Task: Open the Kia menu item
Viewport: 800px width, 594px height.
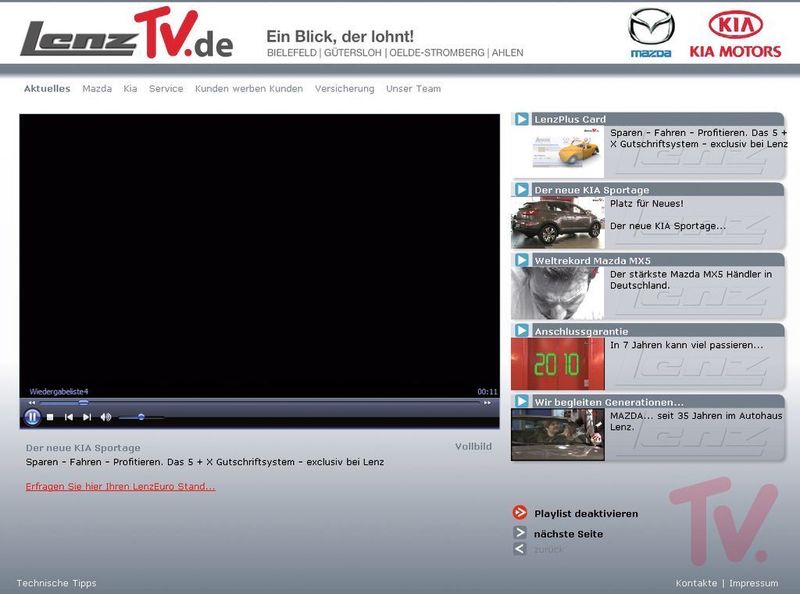Action: 130,88
